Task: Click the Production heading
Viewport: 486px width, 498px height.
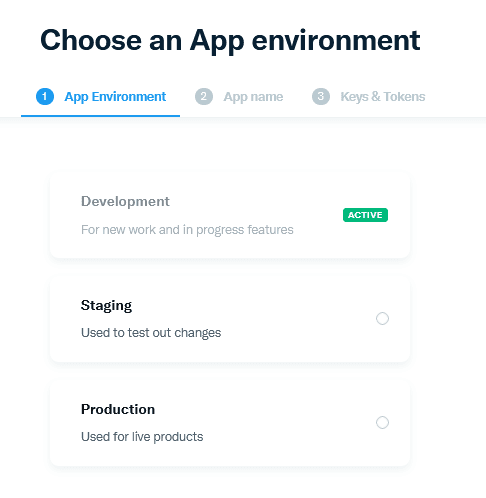Action: click(118, 409)
